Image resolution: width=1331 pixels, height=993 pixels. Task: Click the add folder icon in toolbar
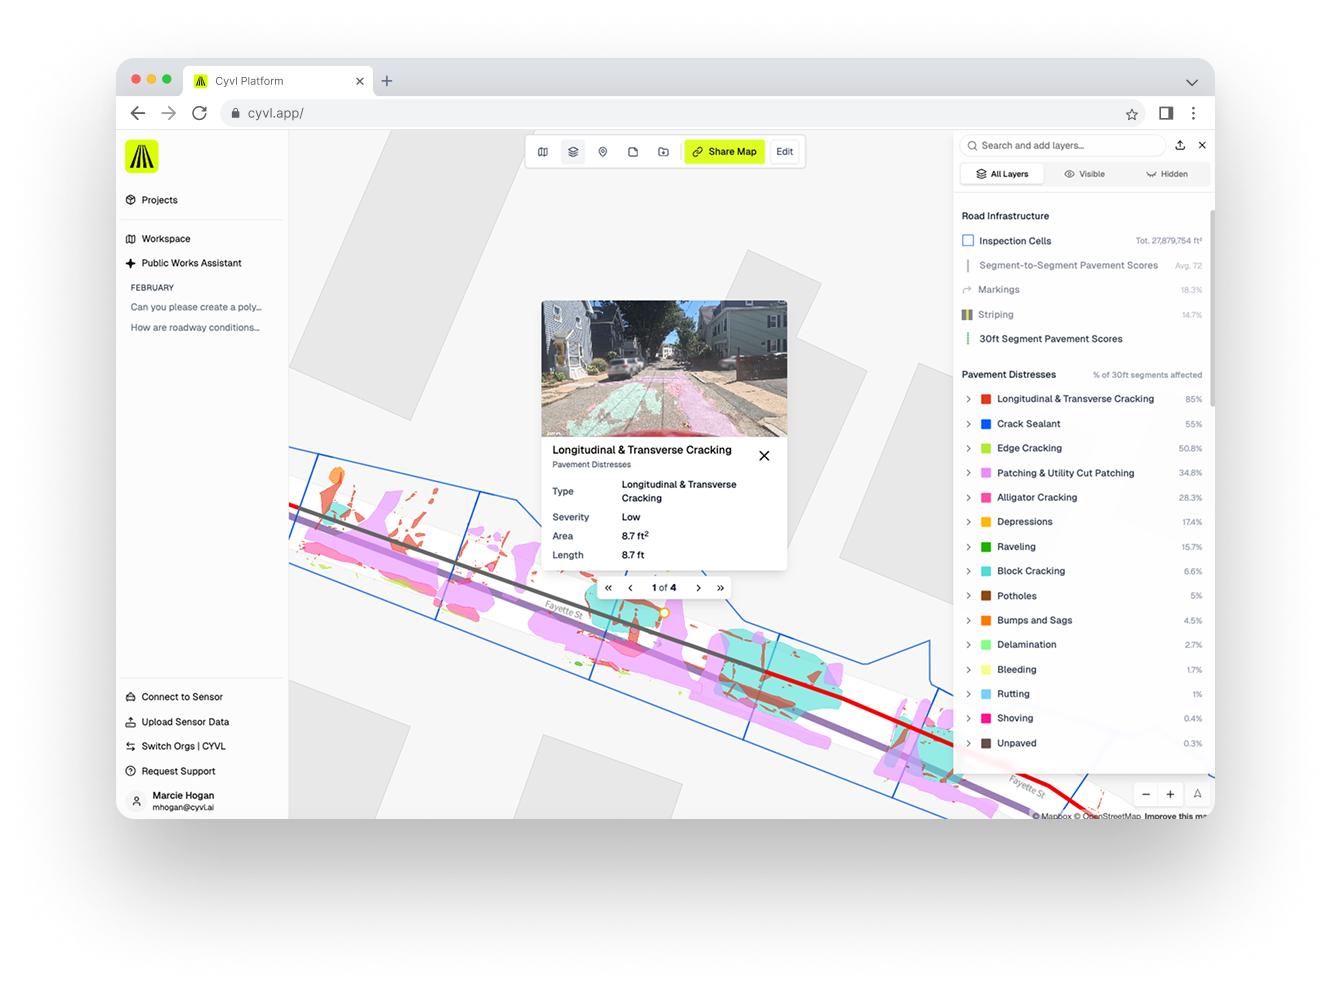click(663, 152)
